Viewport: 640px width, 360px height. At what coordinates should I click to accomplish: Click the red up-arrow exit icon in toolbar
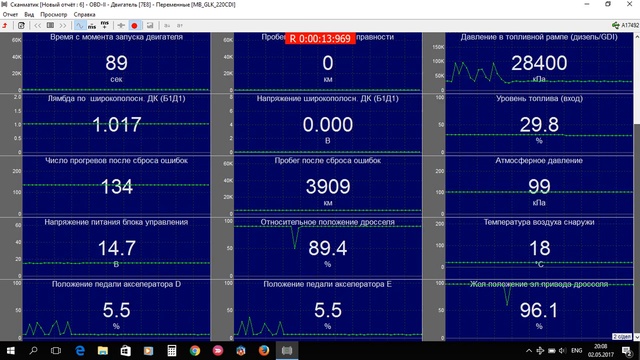coord(5,26)
